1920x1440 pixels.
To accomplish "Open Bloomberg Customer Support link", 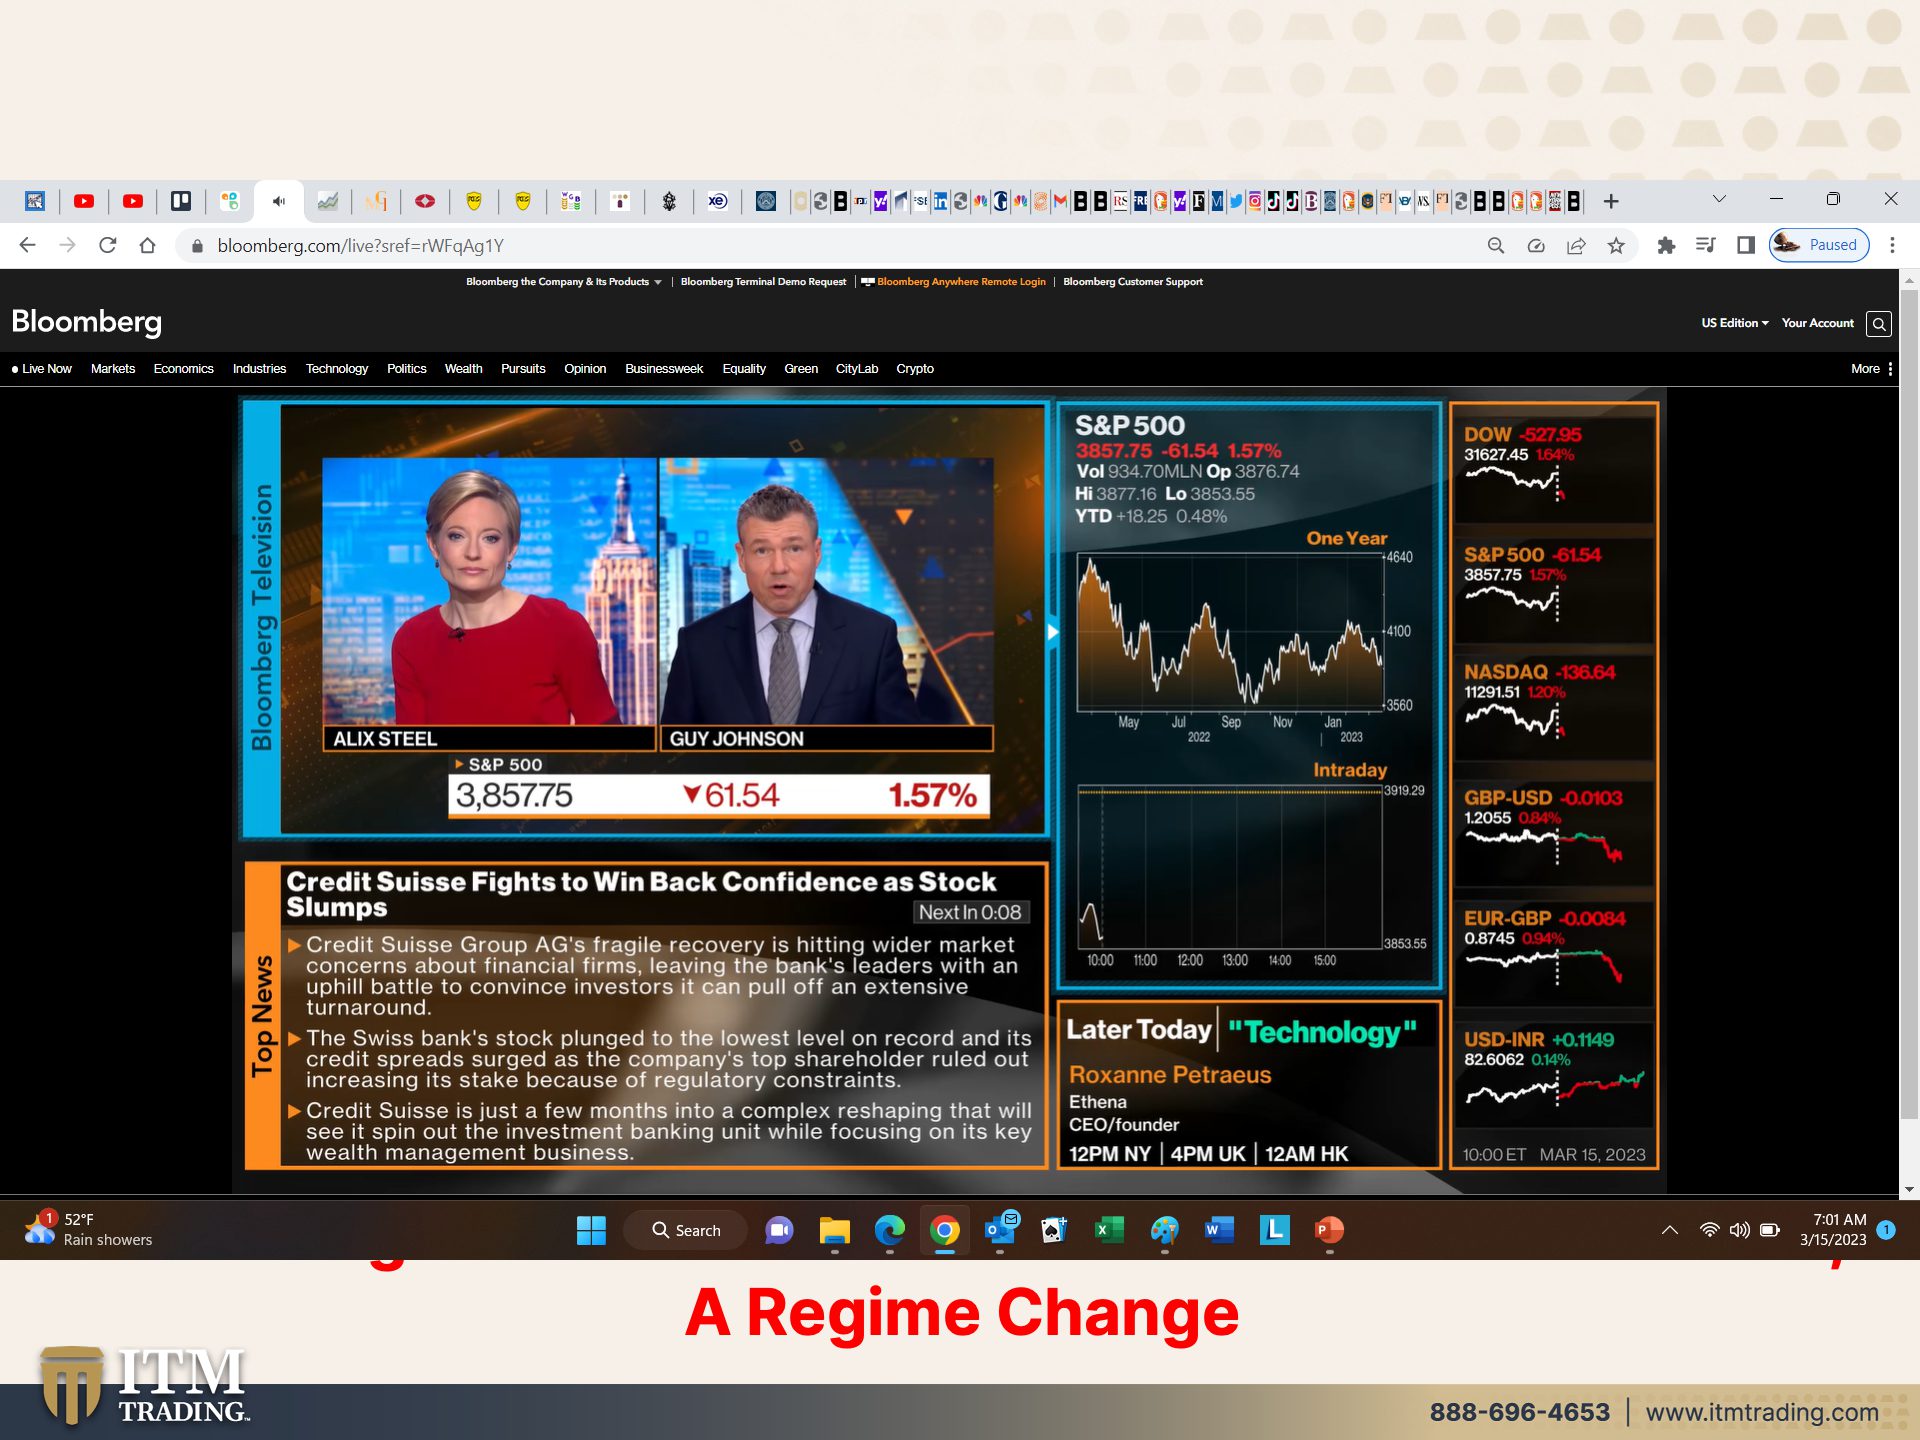I will click(x=1133, y=282).
